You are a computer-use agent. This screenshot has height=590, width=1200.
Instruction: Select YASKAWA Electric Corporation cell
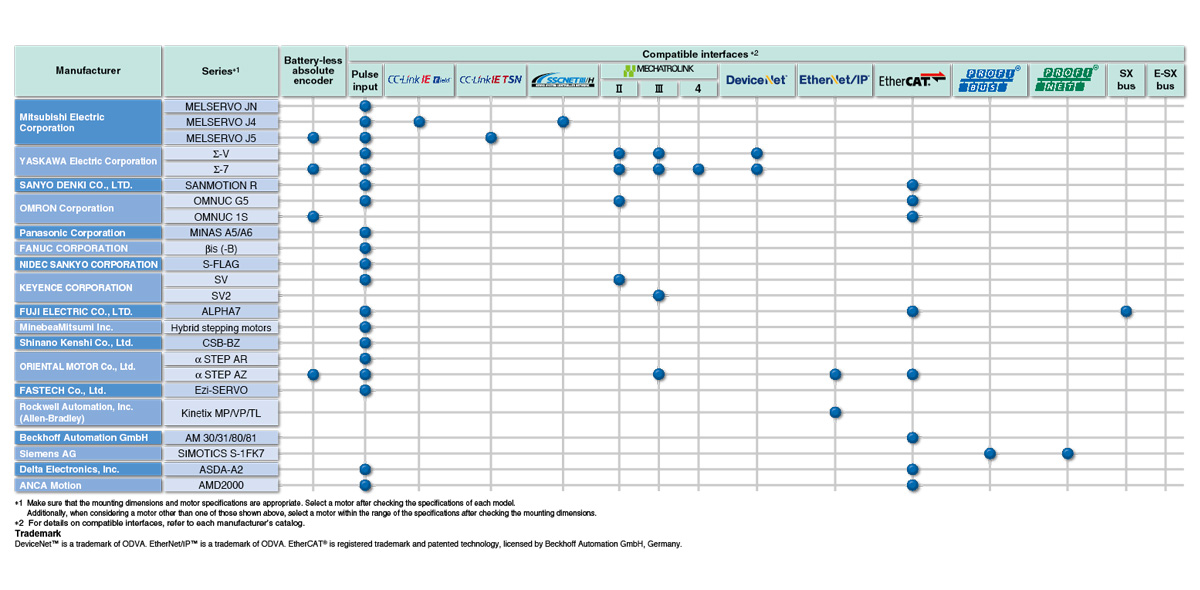point(88,161)
